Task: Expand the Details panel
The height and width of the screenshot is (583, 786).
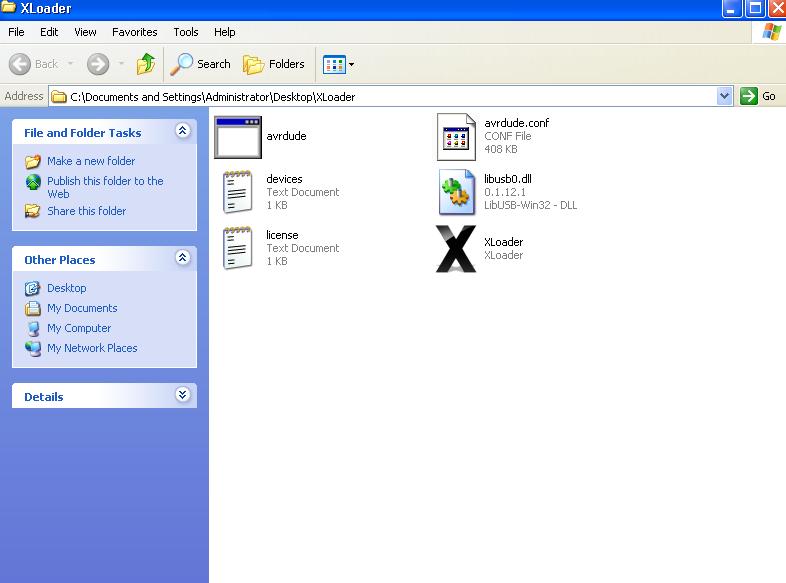Action: [x=182, y=395]
